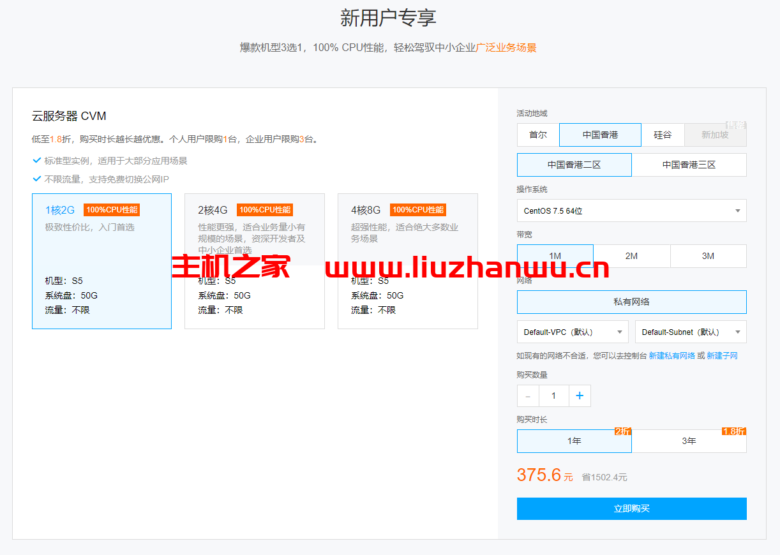Click 系统盘: 50G in 1核2G card
The width and height of the screenshot is (780, 555).
point(71,295)
